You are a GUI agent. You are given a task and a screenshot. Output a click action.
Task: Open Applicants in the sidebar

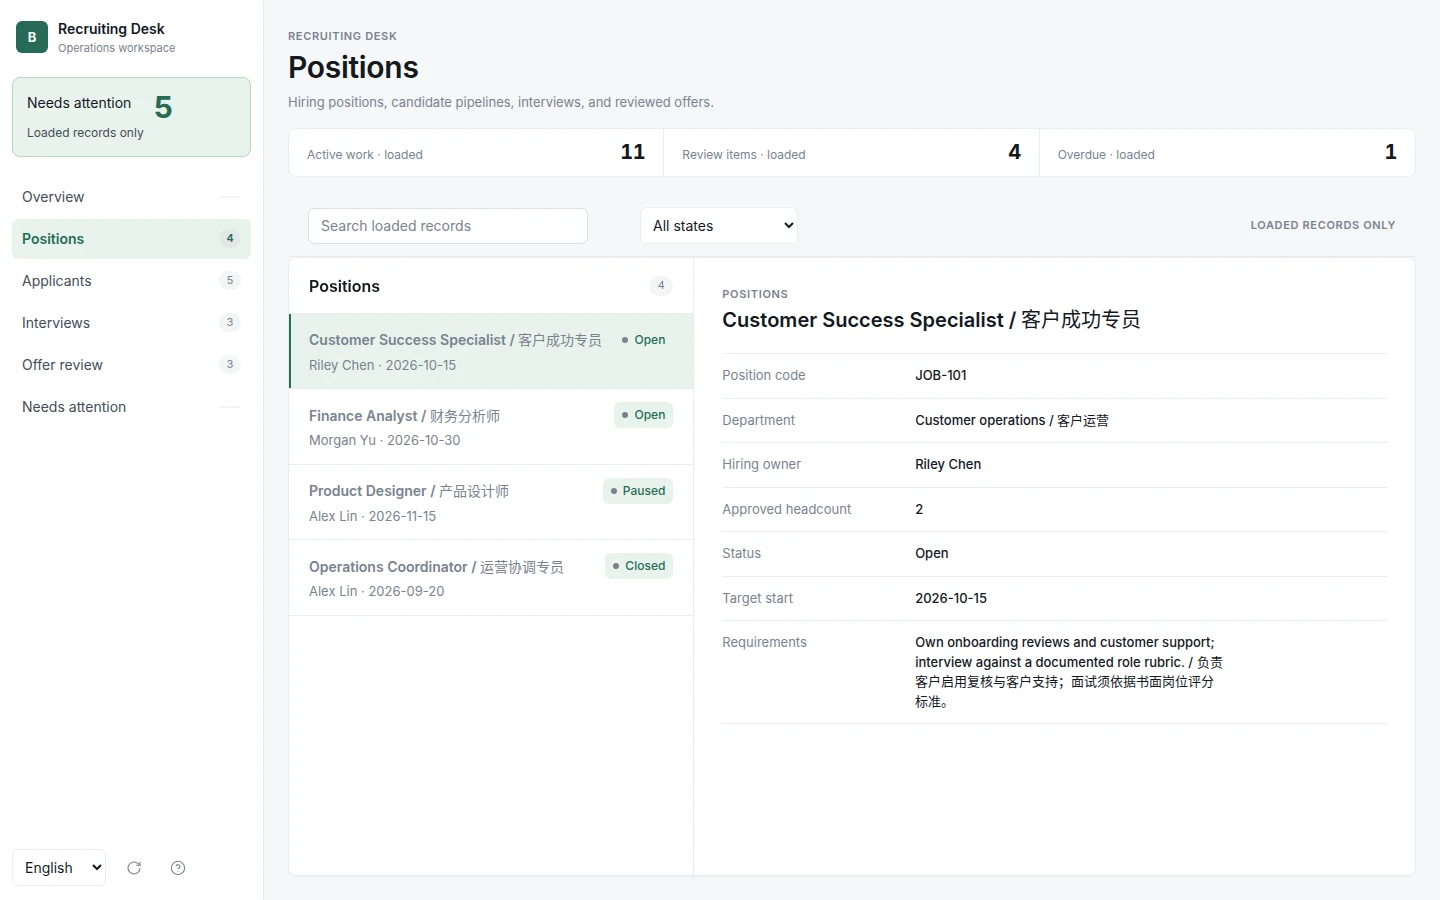click(131, 281)
